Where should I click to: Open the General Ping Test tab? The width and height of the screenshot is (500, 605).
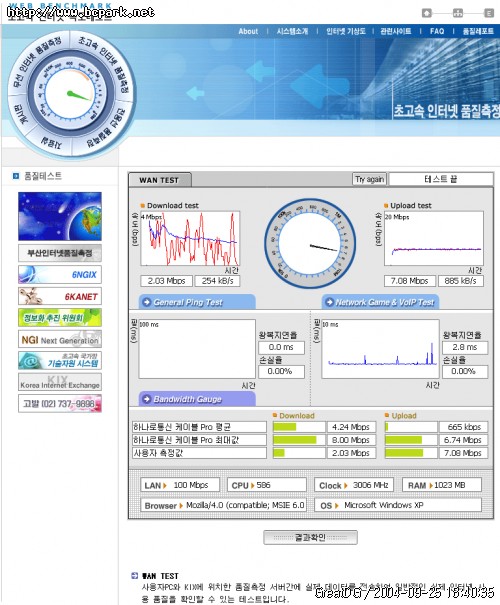tap(197, 302)
